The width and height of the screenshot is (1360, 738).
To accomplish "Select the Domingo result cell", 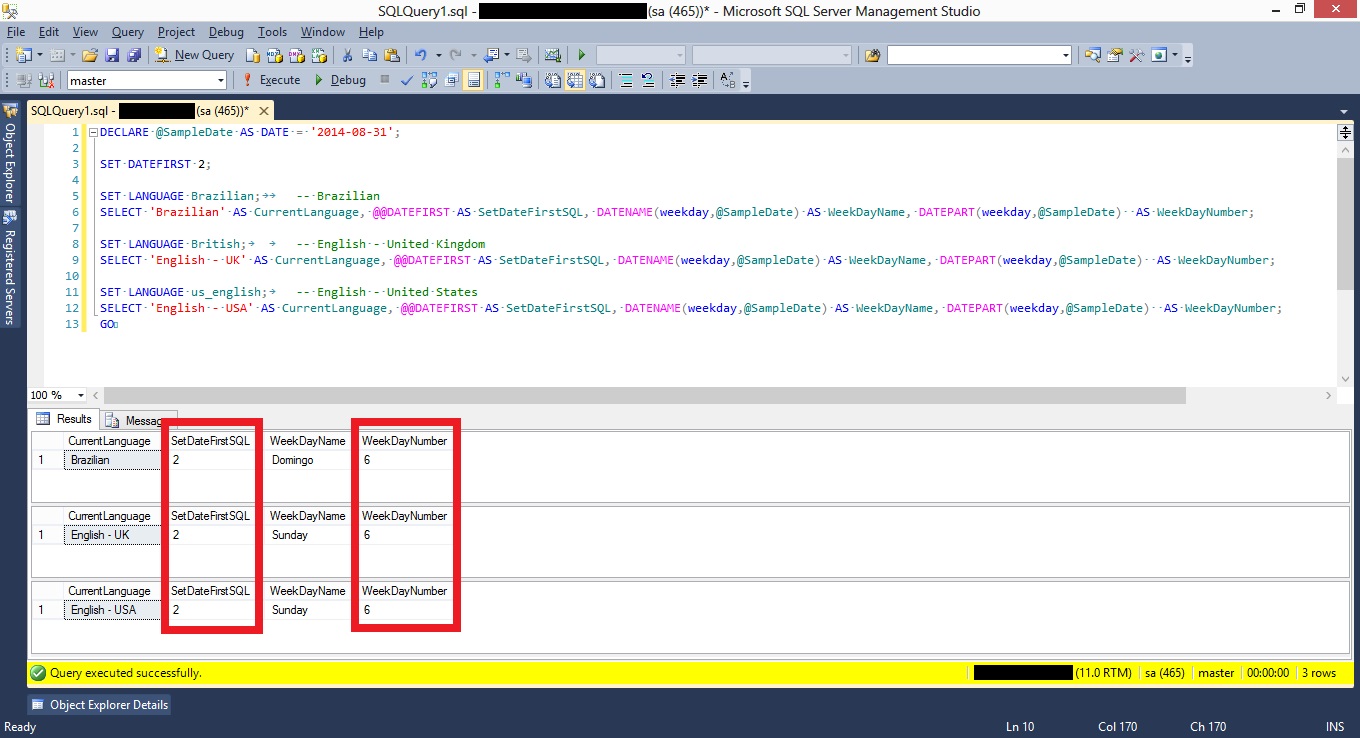I will pos(308,460).
